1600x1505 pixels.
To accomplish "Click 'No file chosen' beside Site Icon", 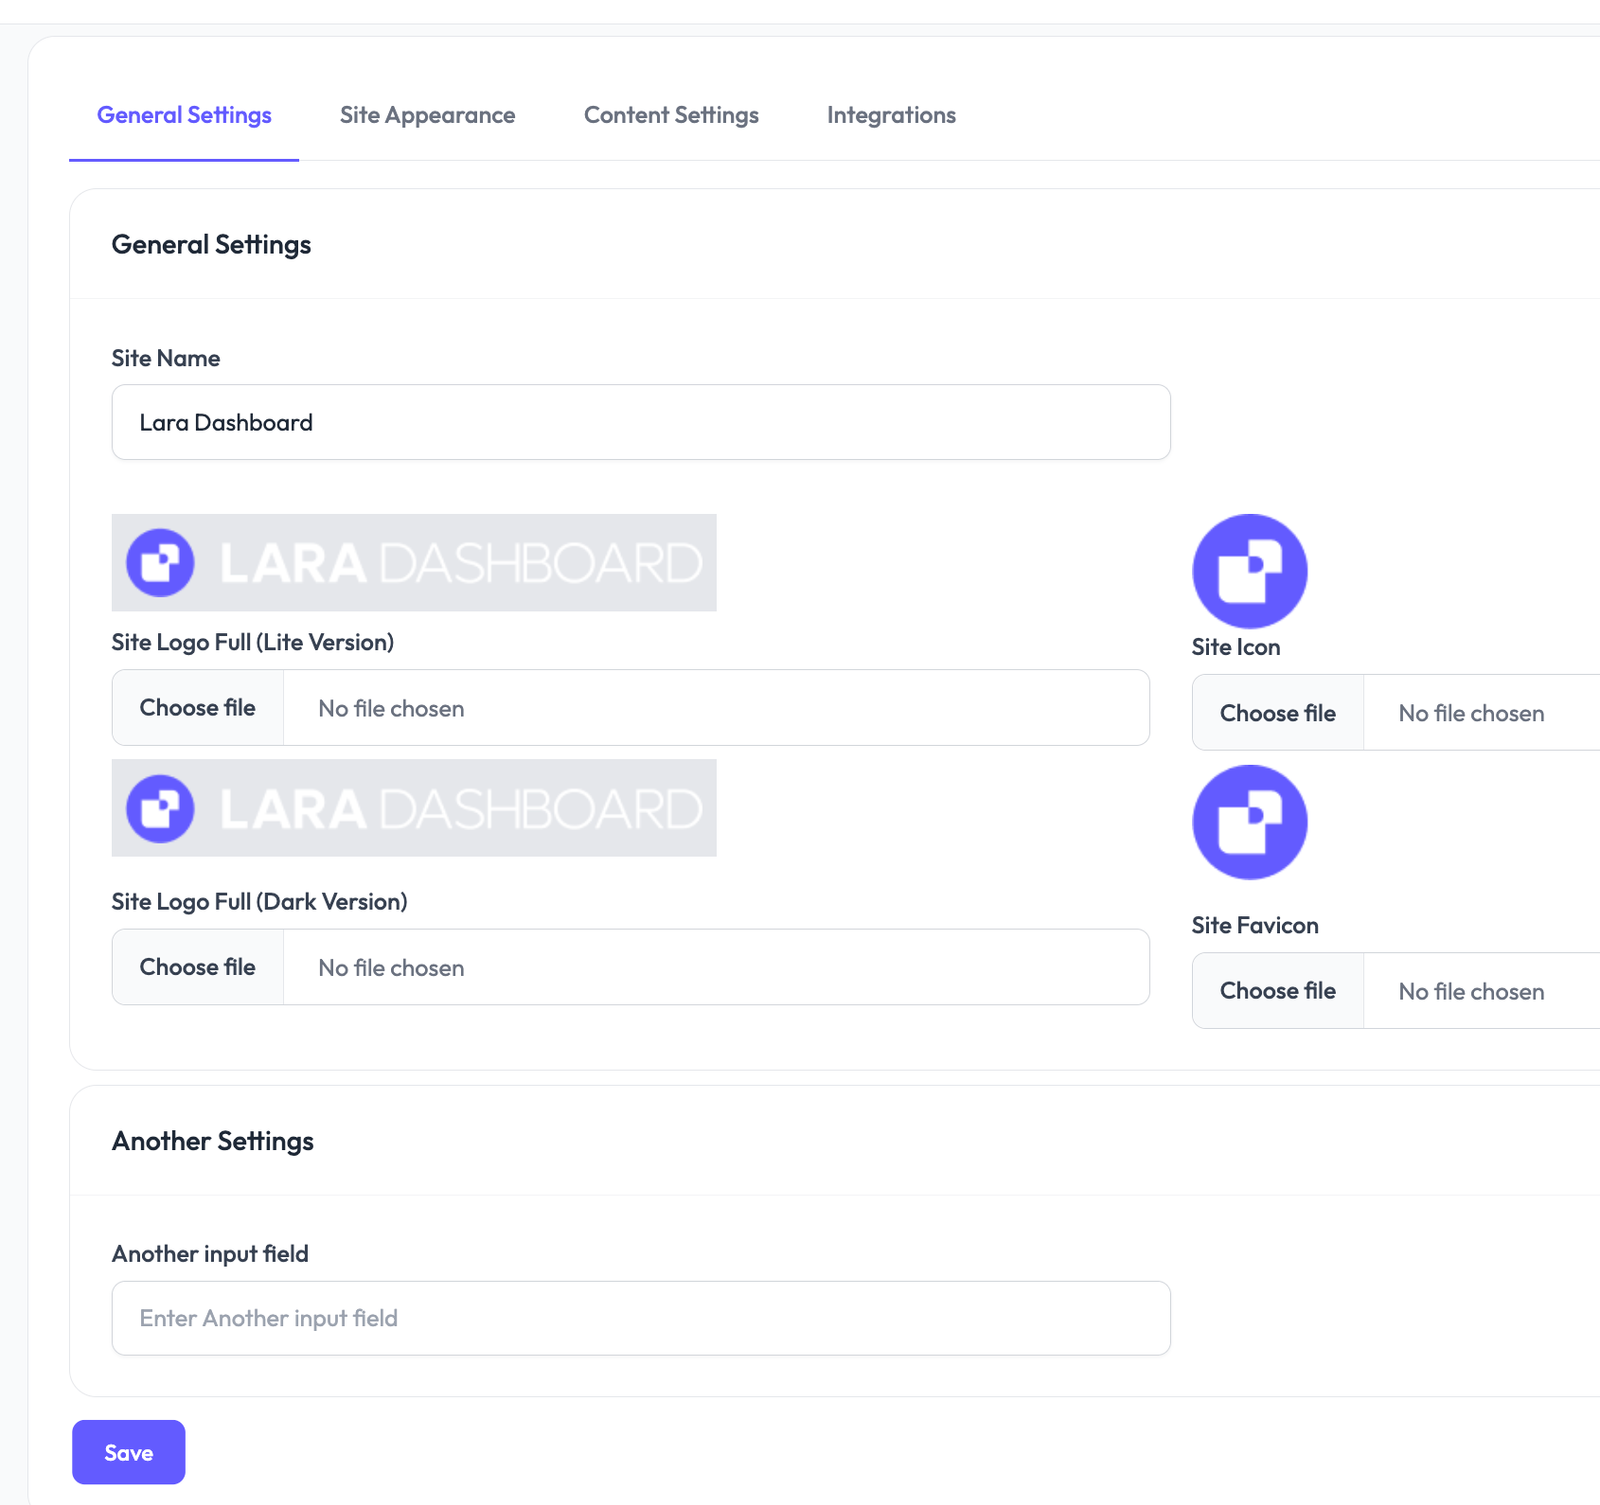I will [1471, 713].
